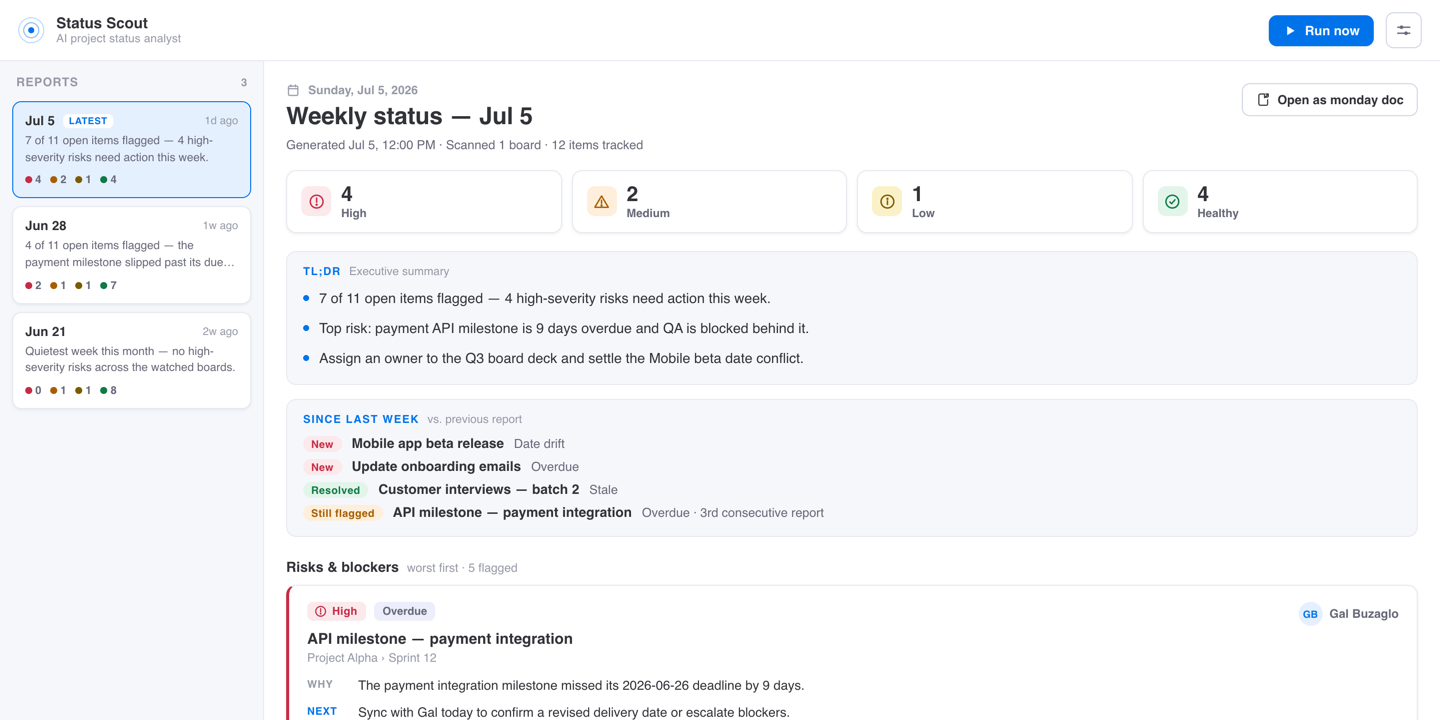This screenshot has width=1440, height=720.
Task: Open API milestone in Since last week list
Action: point(512,512)
